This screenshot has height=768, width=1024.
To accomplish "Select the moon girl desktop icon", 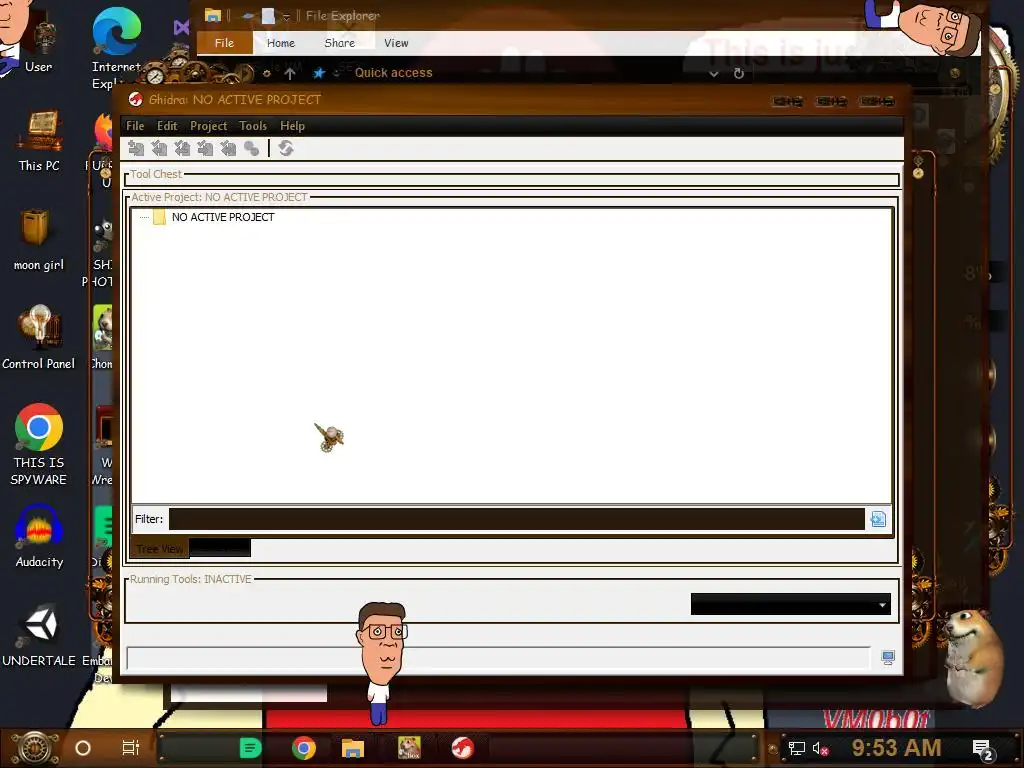I will coord(39,240).
